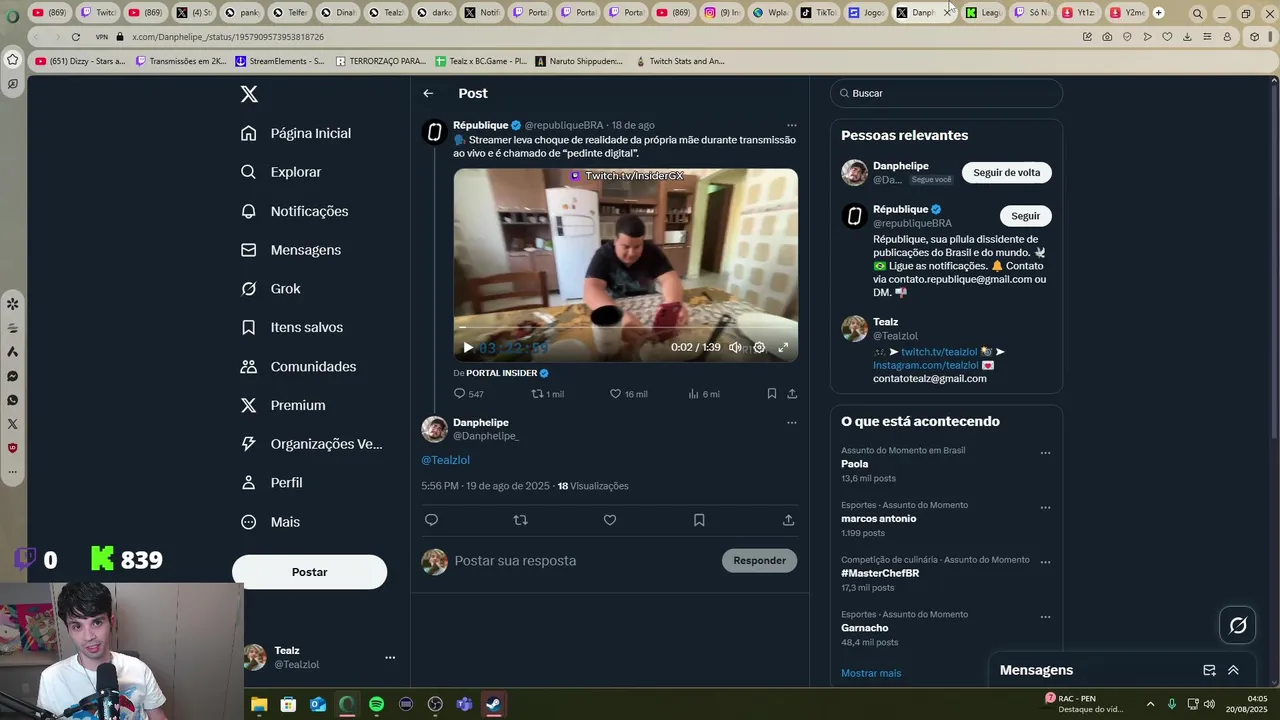The image size is (1280, 720).
Task: Open twitch.tv/tealzlol link
Action: coord(938,352)
